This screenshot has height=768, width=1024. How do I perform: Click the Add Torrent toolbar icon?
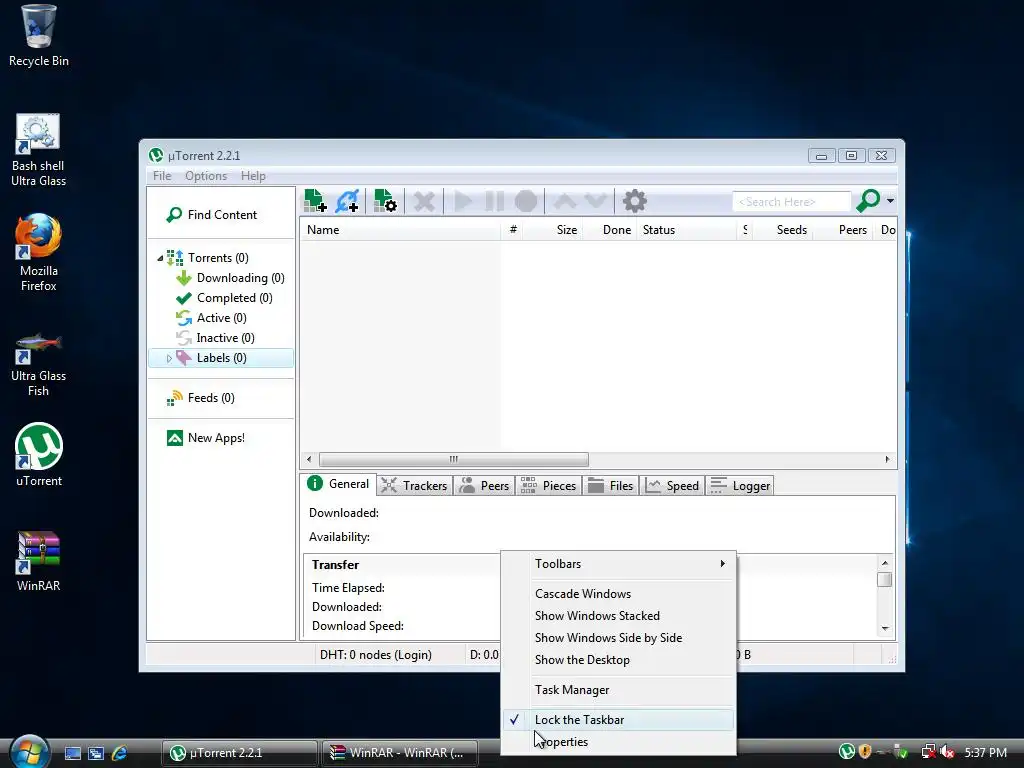315,201
